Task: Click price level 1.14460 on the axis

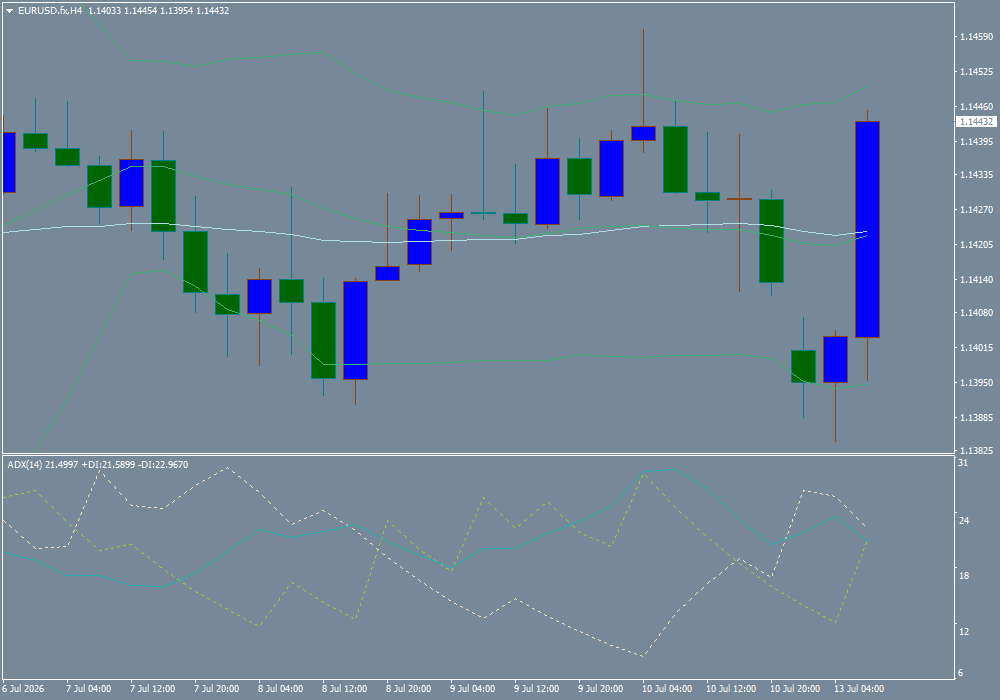Action: point(976,106)
